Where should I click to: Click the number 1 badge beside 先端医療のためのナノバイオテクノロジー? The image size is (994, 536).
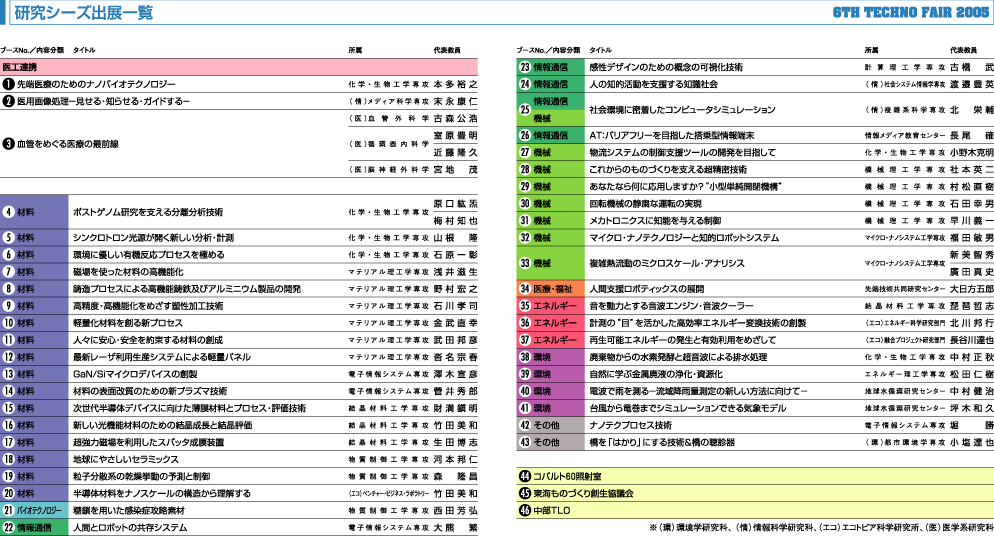8,84
